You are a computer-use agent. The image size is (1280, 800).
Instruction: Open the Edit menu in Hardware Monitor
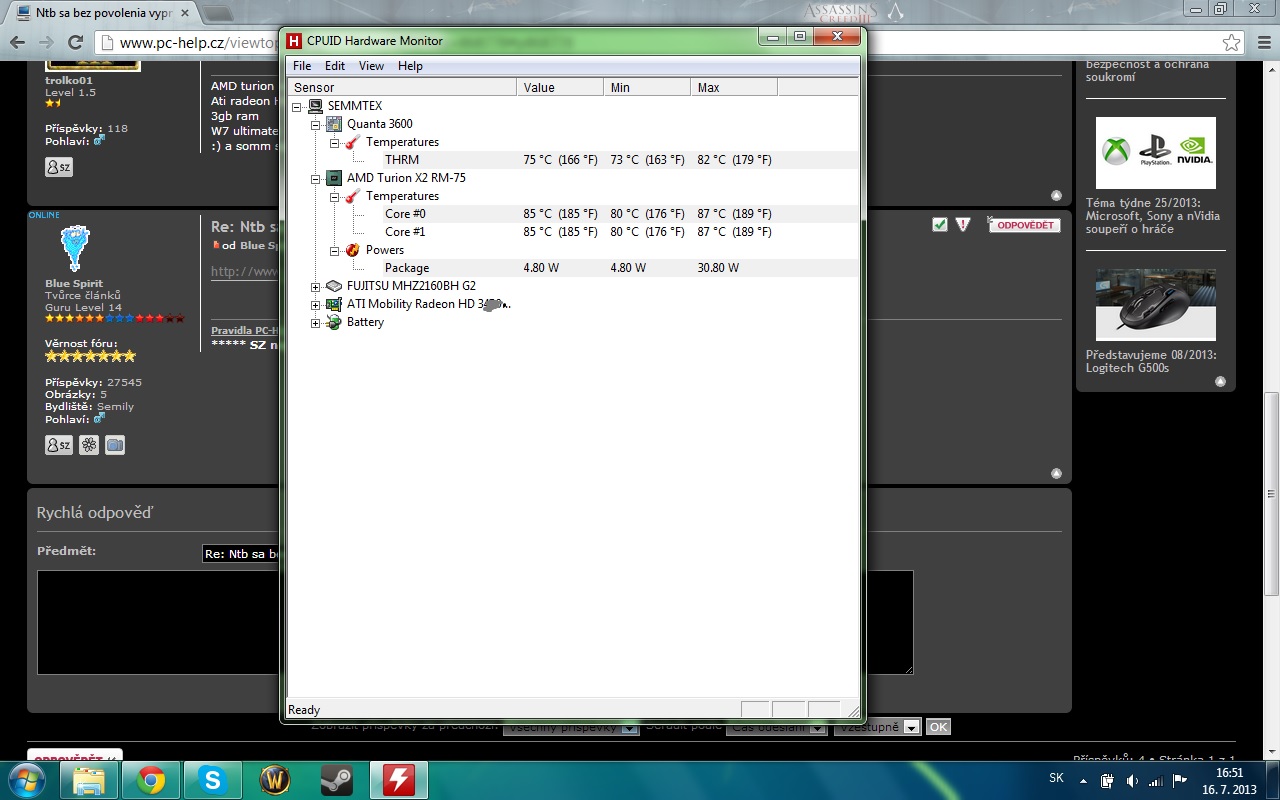[x=335, y=66]
